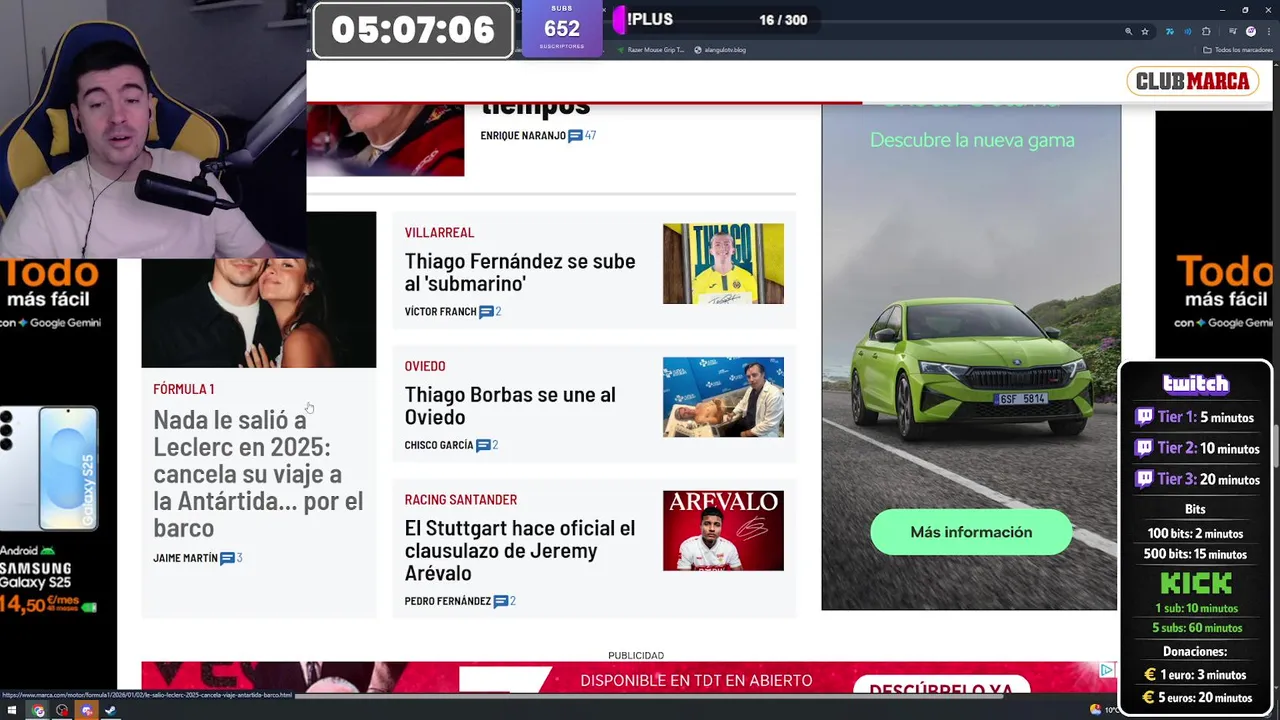Click the RACING SANTANDER section label

461,499
